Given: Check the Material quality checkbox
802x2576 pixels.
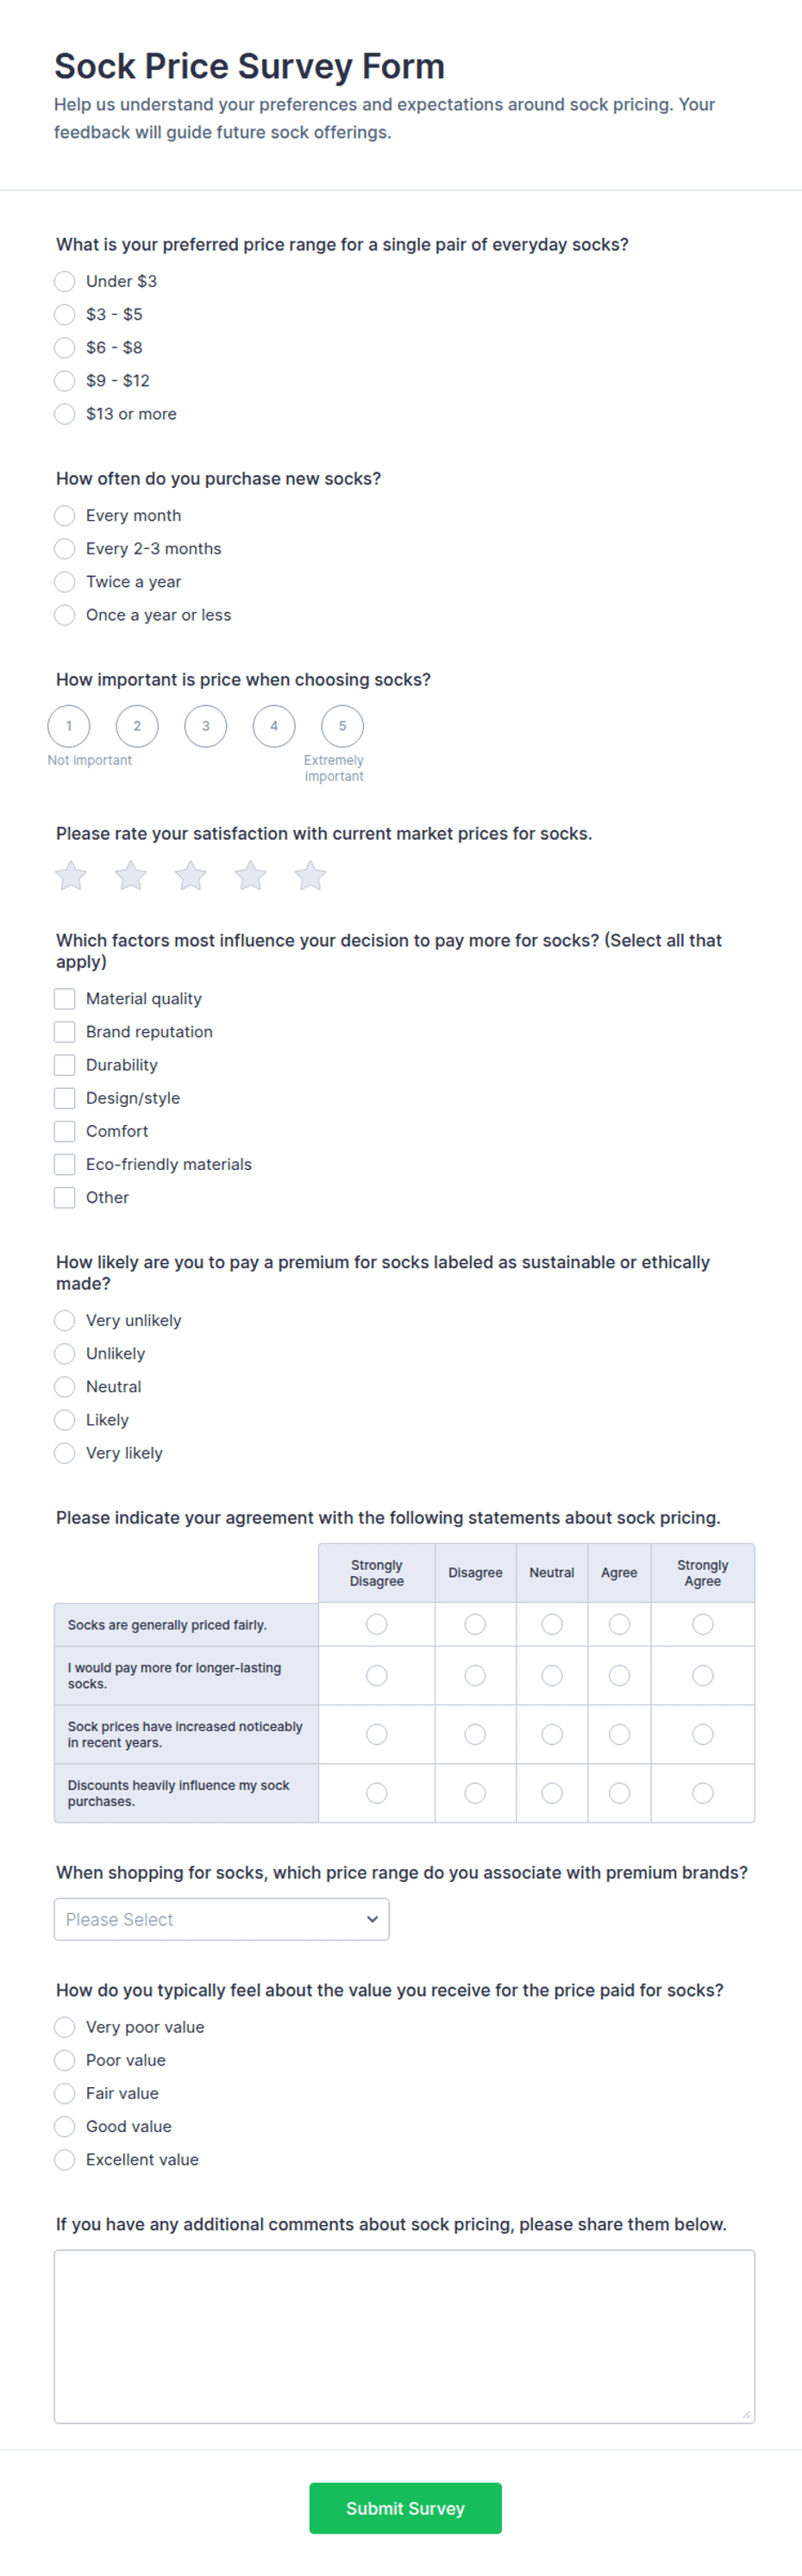Looking at the screenshot, I should click(x=65, y=999).
